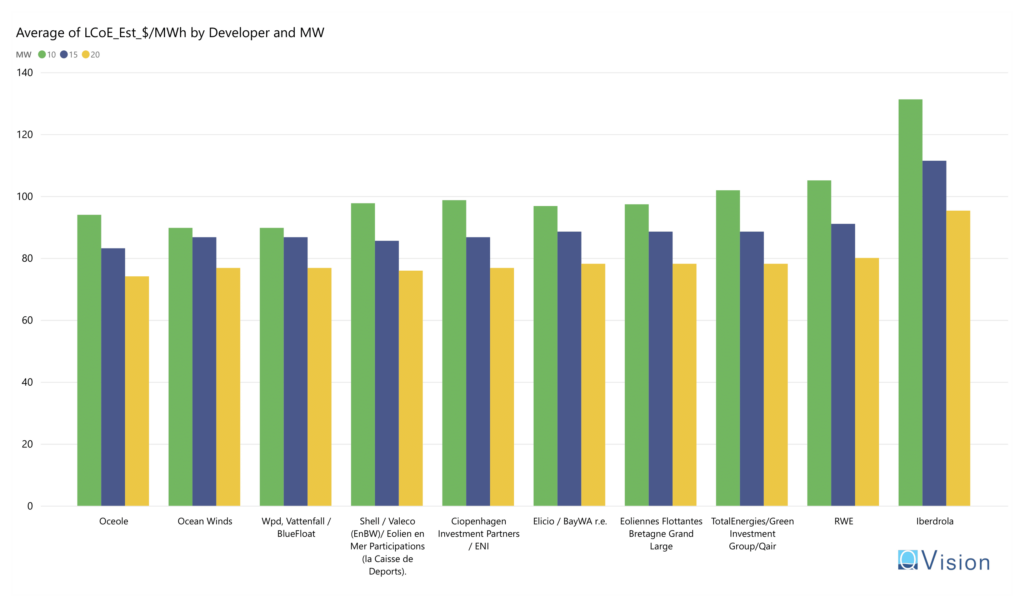Image resolution: width=1024 pixels, height=607 pixels.
Task: Click the 40 y-axis tick label
Action: [27, 382]
